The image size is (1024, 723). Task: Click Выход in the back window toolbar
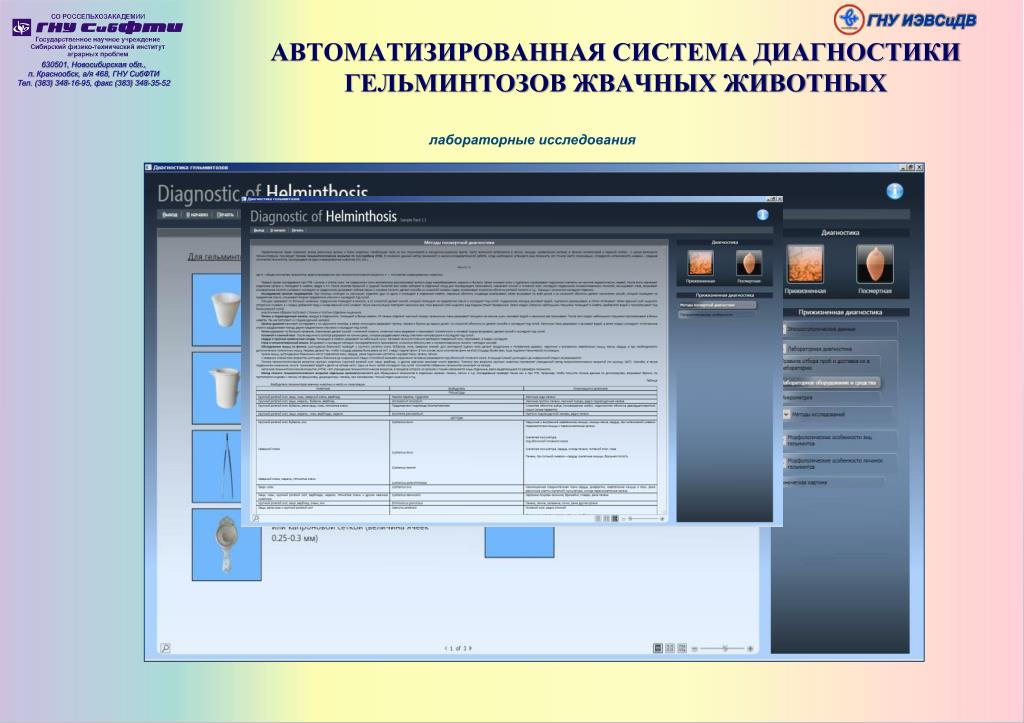tap(169, 214)
